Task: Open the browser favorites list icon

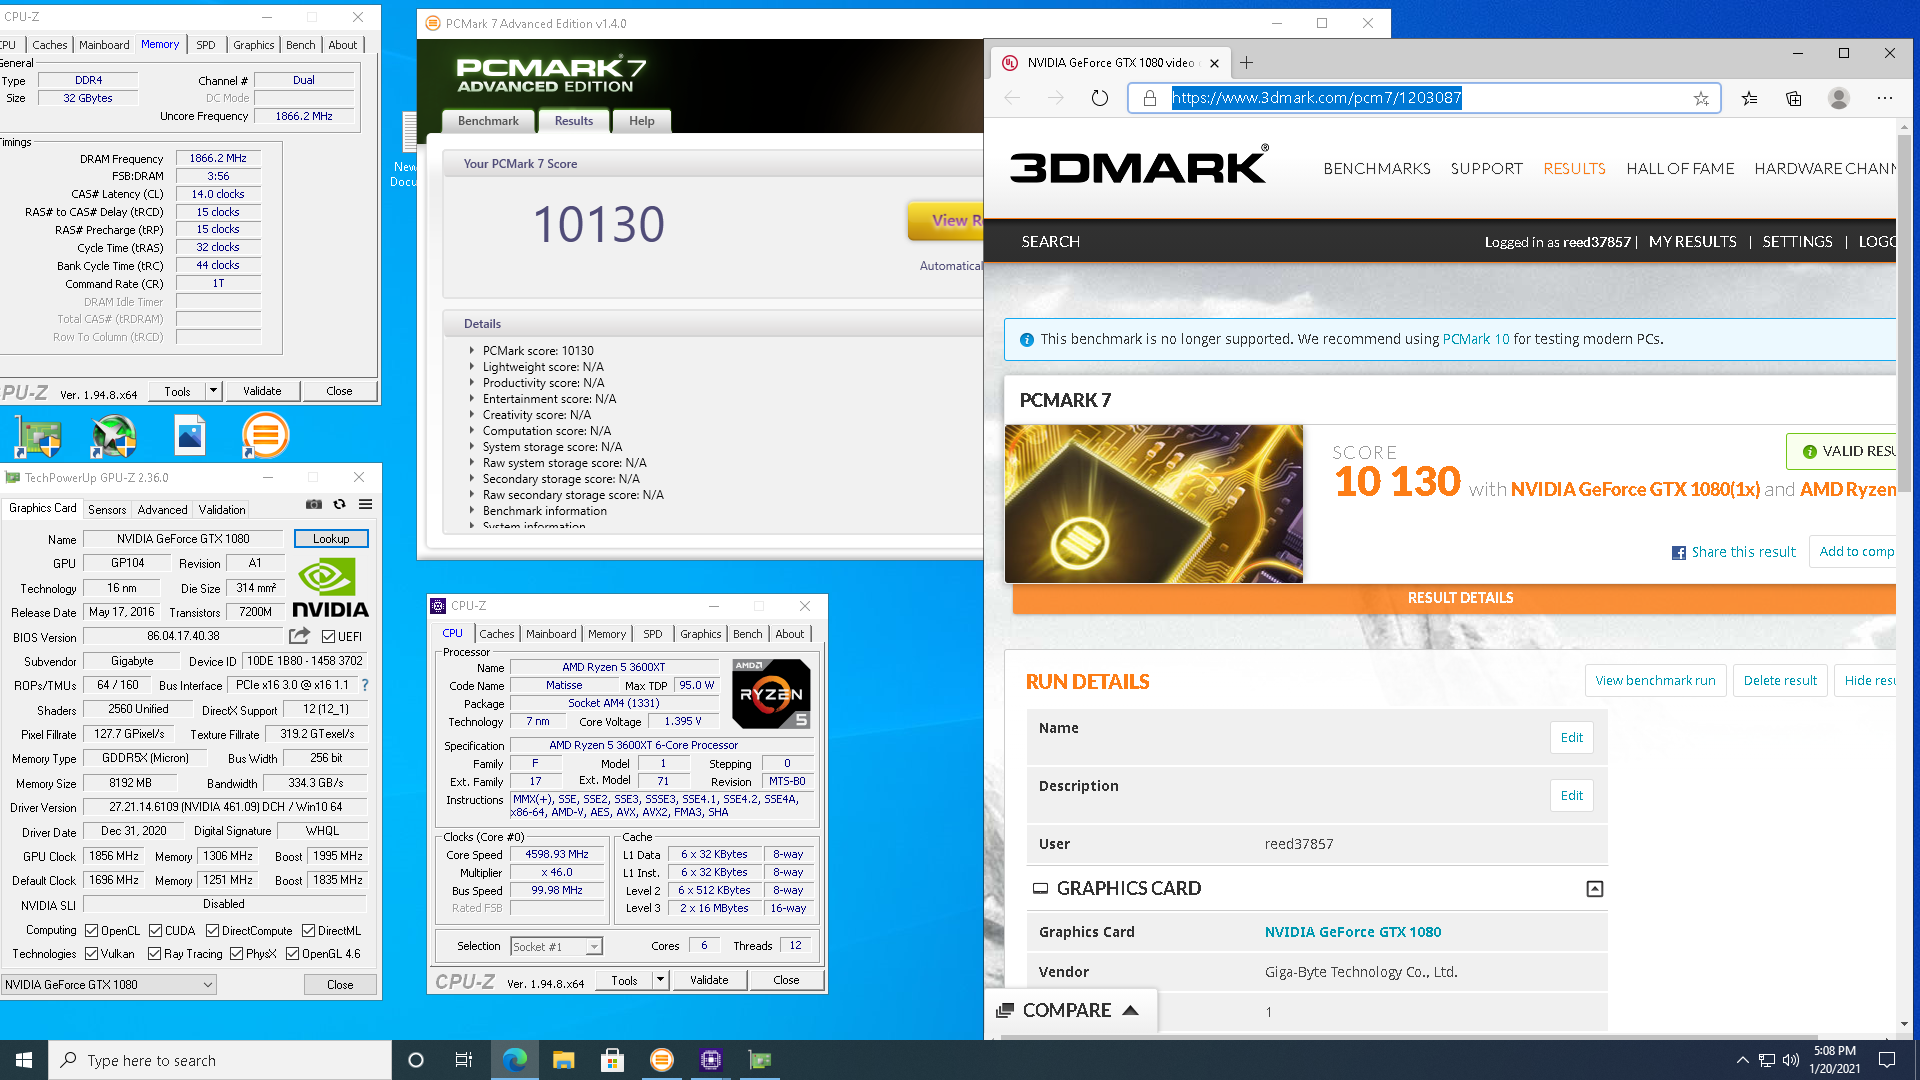Action: tap(1749, 98)
